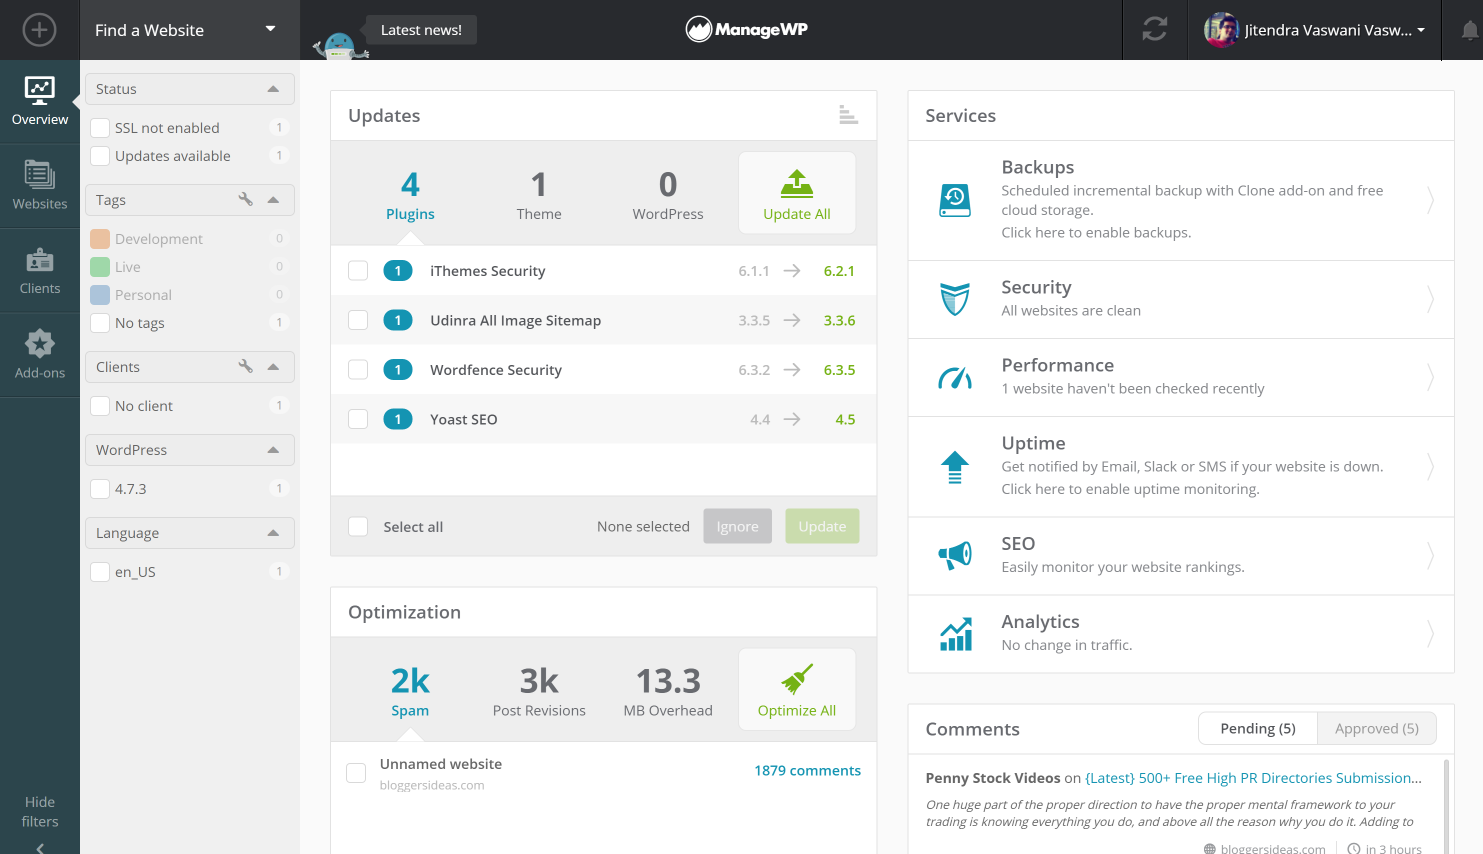Image resolution: width=1483 pixels, height=854 pixels.
Task: Switch to the Approved comments tab
Action: (1377, 728)
